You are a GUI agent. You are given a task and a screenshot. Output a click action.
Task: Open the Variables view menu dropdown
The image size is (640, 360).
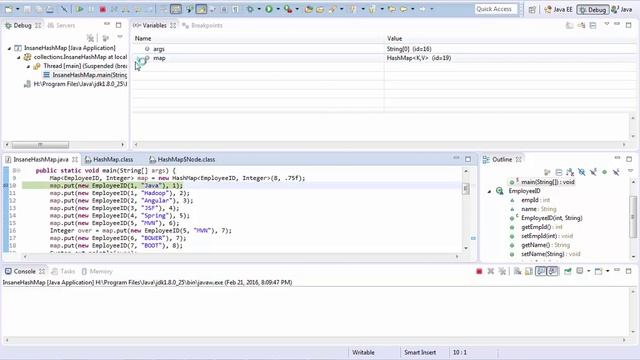[x=607, y=24]
